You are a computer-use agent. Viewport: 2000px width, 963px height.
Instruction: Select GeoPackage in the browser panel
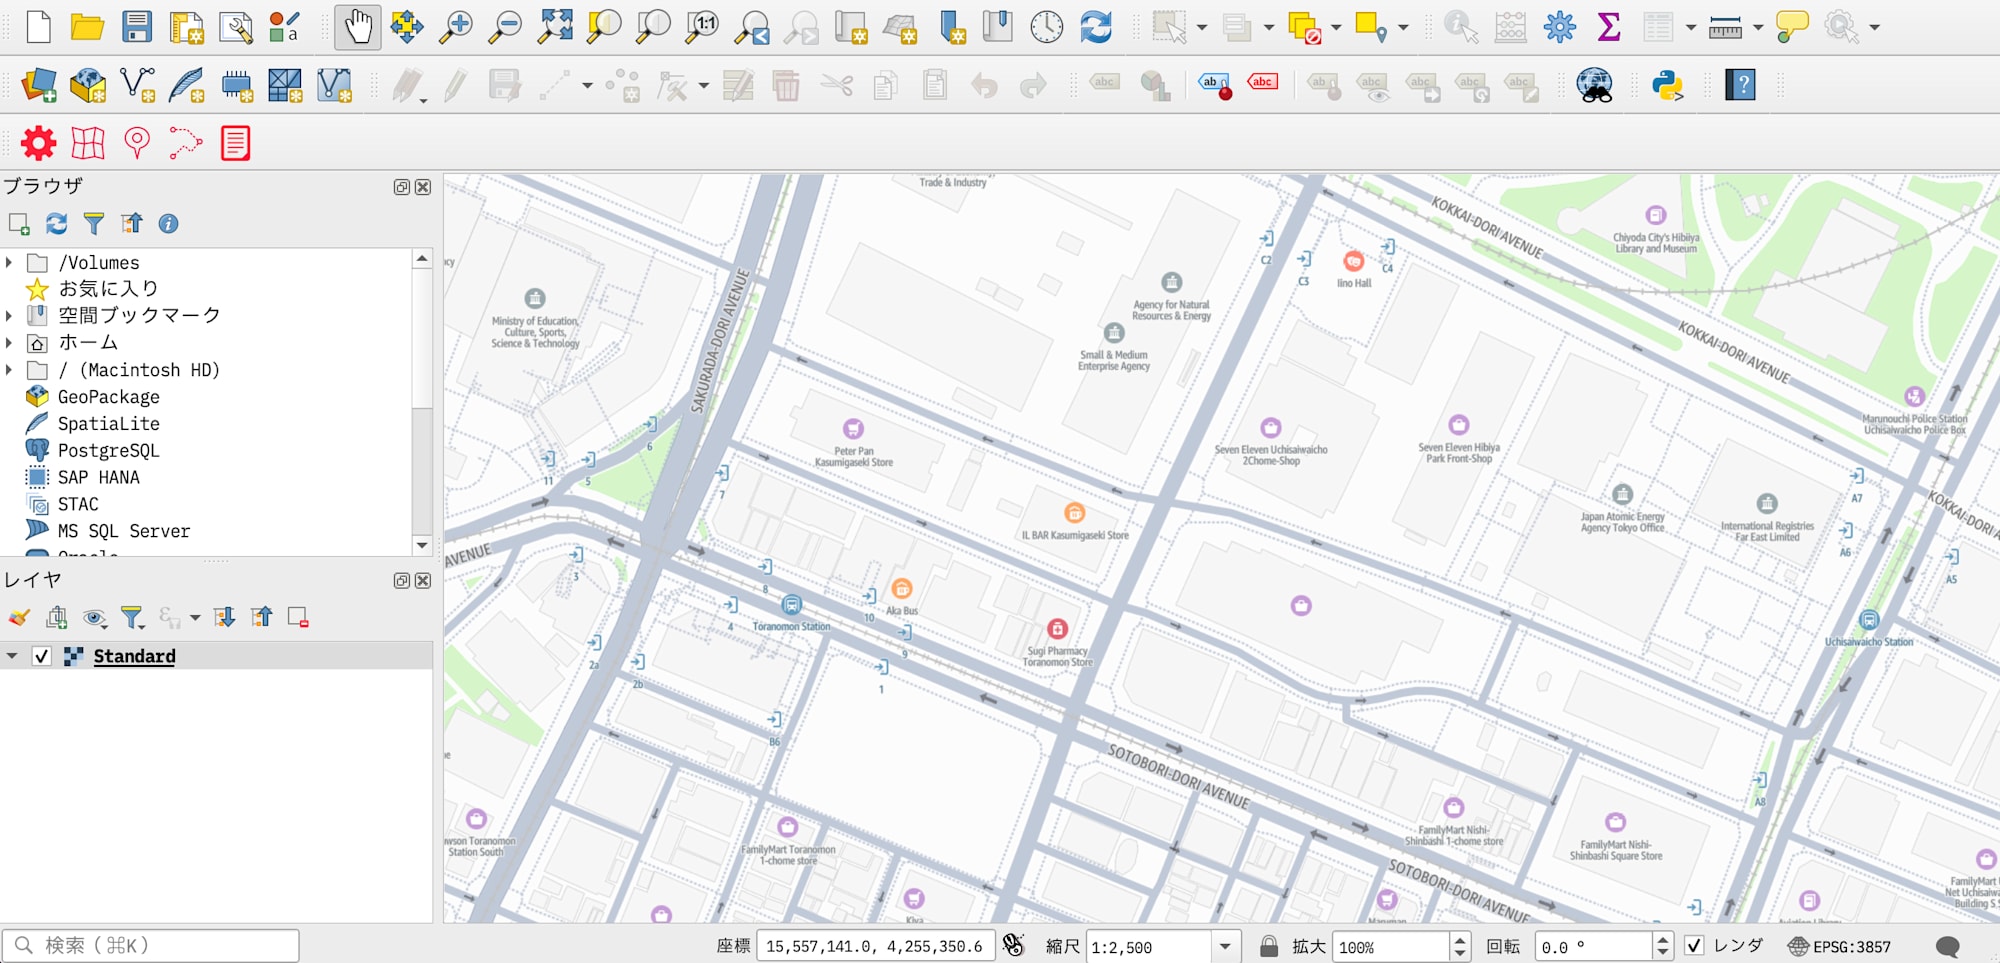click(108, 397)
